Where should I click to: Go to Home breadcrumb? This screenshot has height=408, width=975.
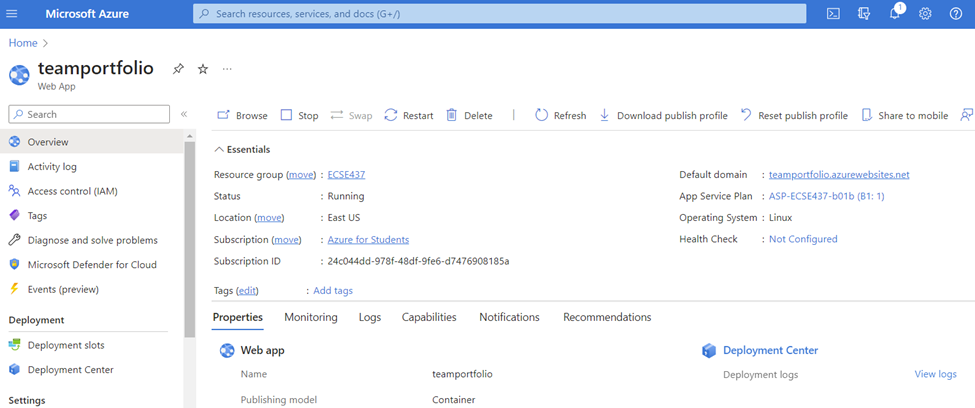[x=22, y=43]
